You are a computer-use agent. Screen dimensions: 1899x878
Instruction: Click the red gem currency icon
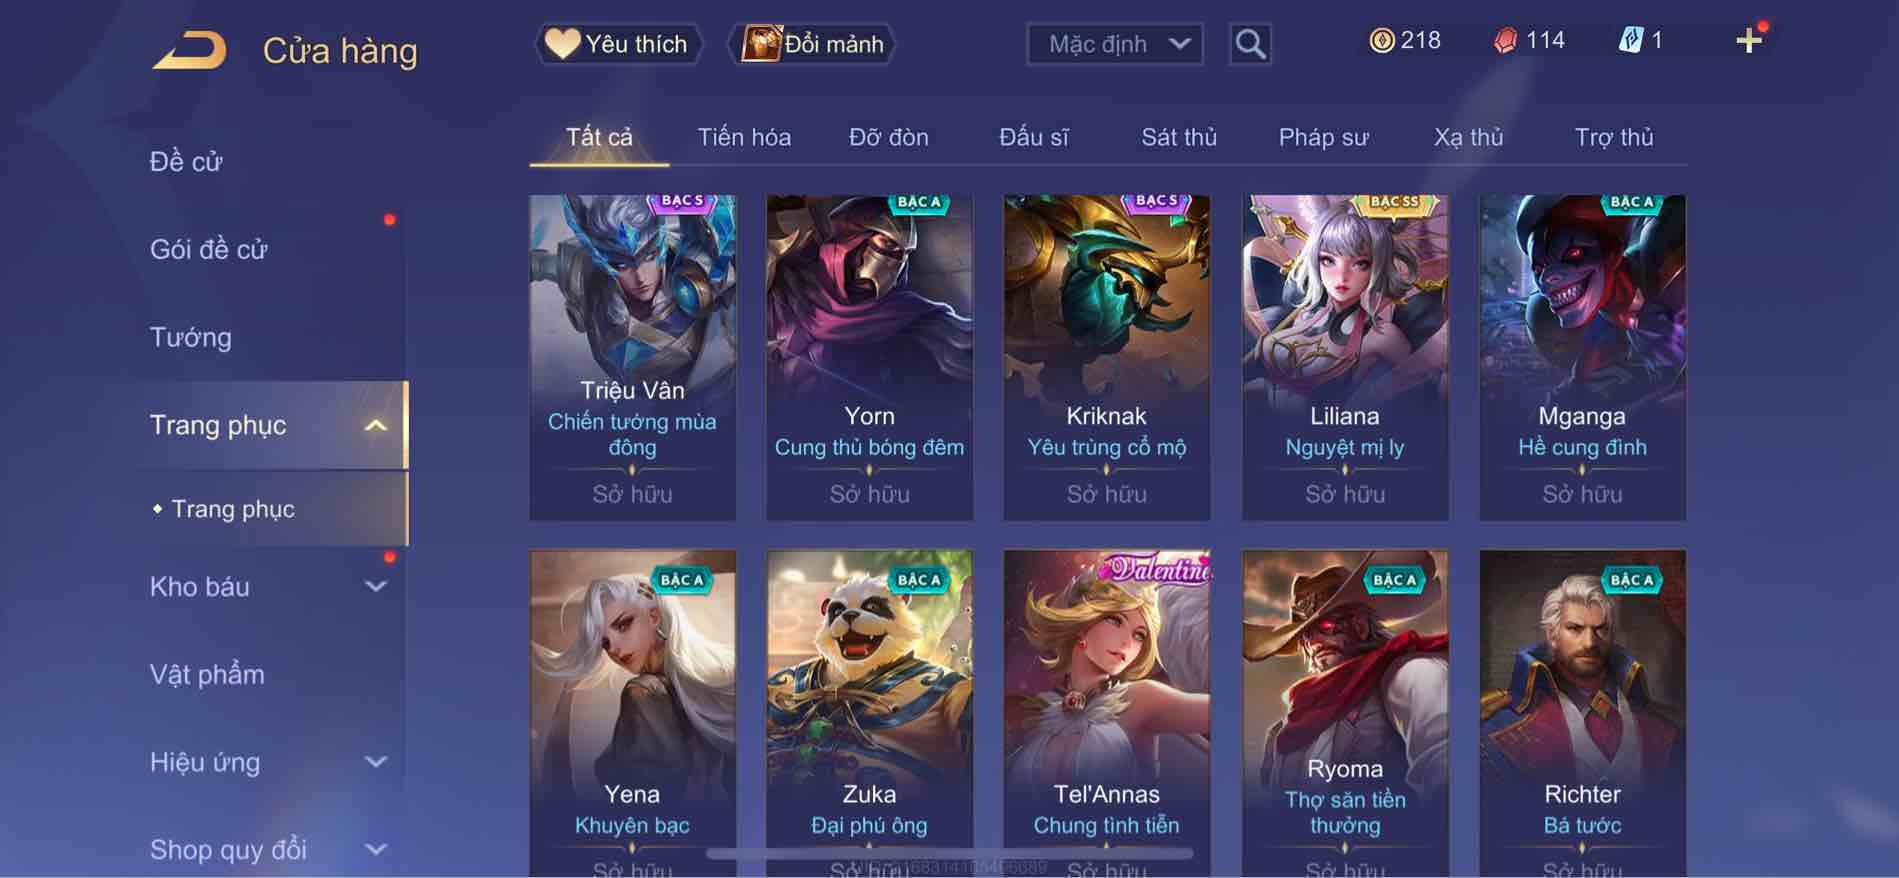point(1505,41)
